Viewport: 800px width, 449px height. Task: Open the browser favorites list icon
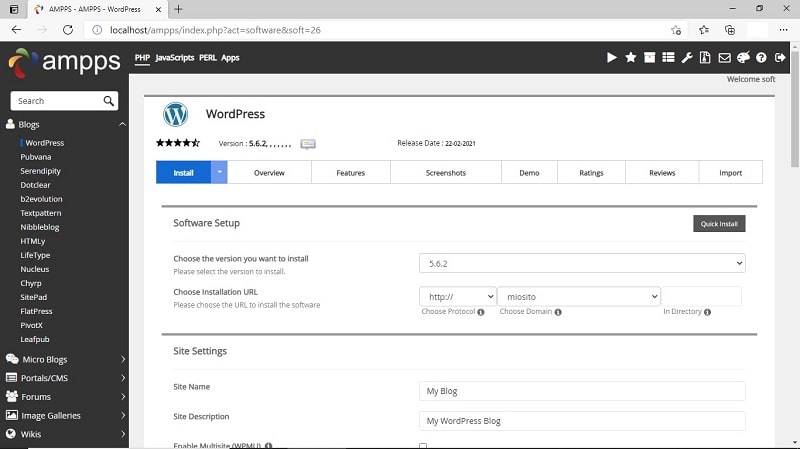point(704,30)
